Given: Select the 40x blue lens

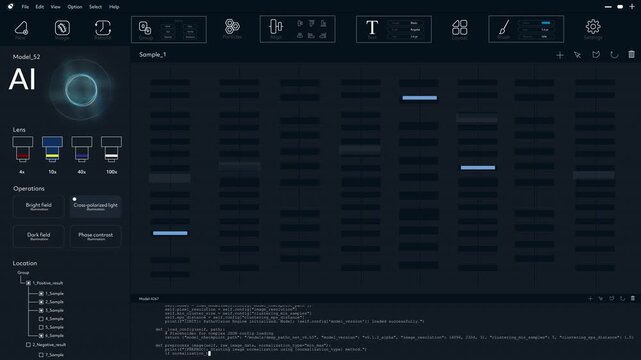Looking at the screenshot, I should point(82,150).
